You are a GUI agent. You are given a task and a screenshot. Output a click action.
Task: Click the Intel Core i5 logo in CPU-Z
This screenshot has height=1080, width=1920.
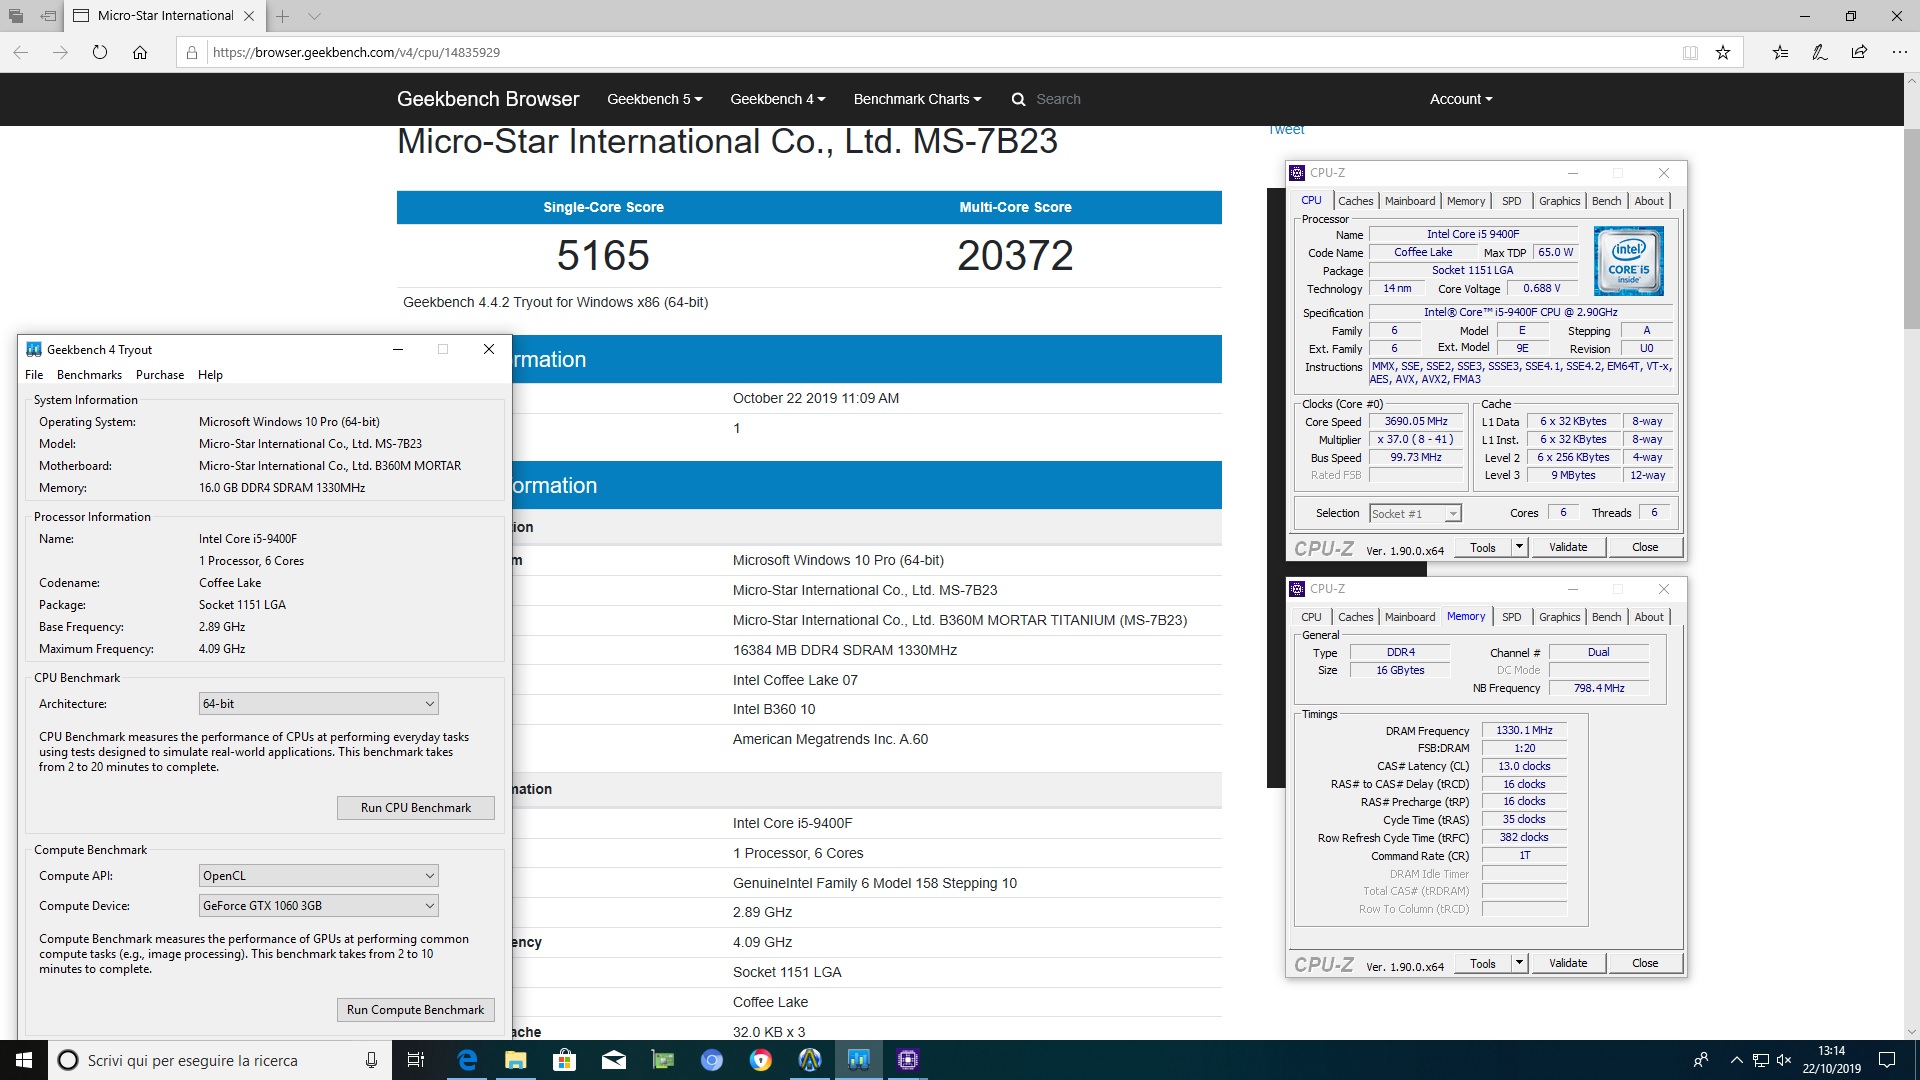click(1628, 261)
